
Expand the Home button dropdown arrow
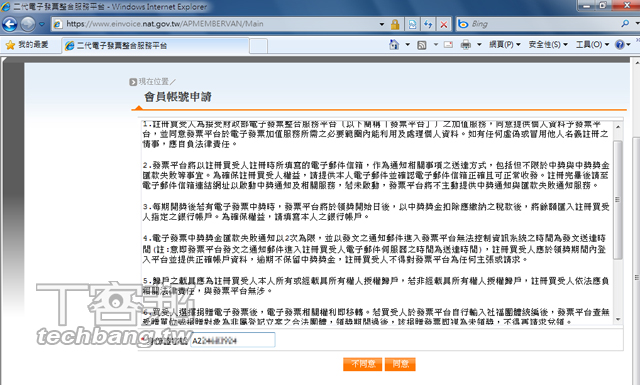coord(407,45)
